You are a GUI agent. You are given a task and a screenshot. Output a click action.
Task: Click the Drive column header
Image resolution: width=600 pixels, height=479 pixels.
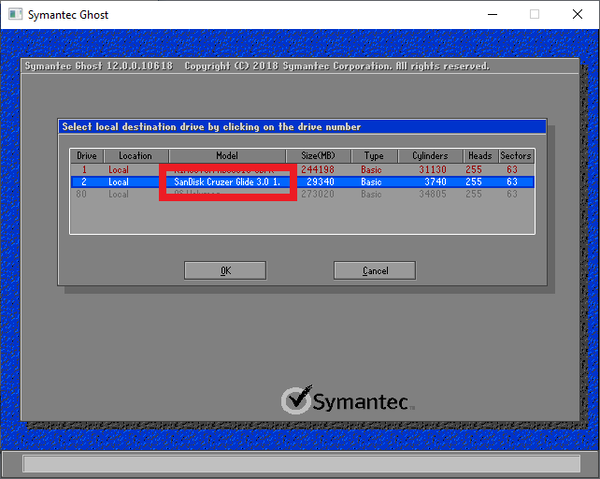pos(86,156)
